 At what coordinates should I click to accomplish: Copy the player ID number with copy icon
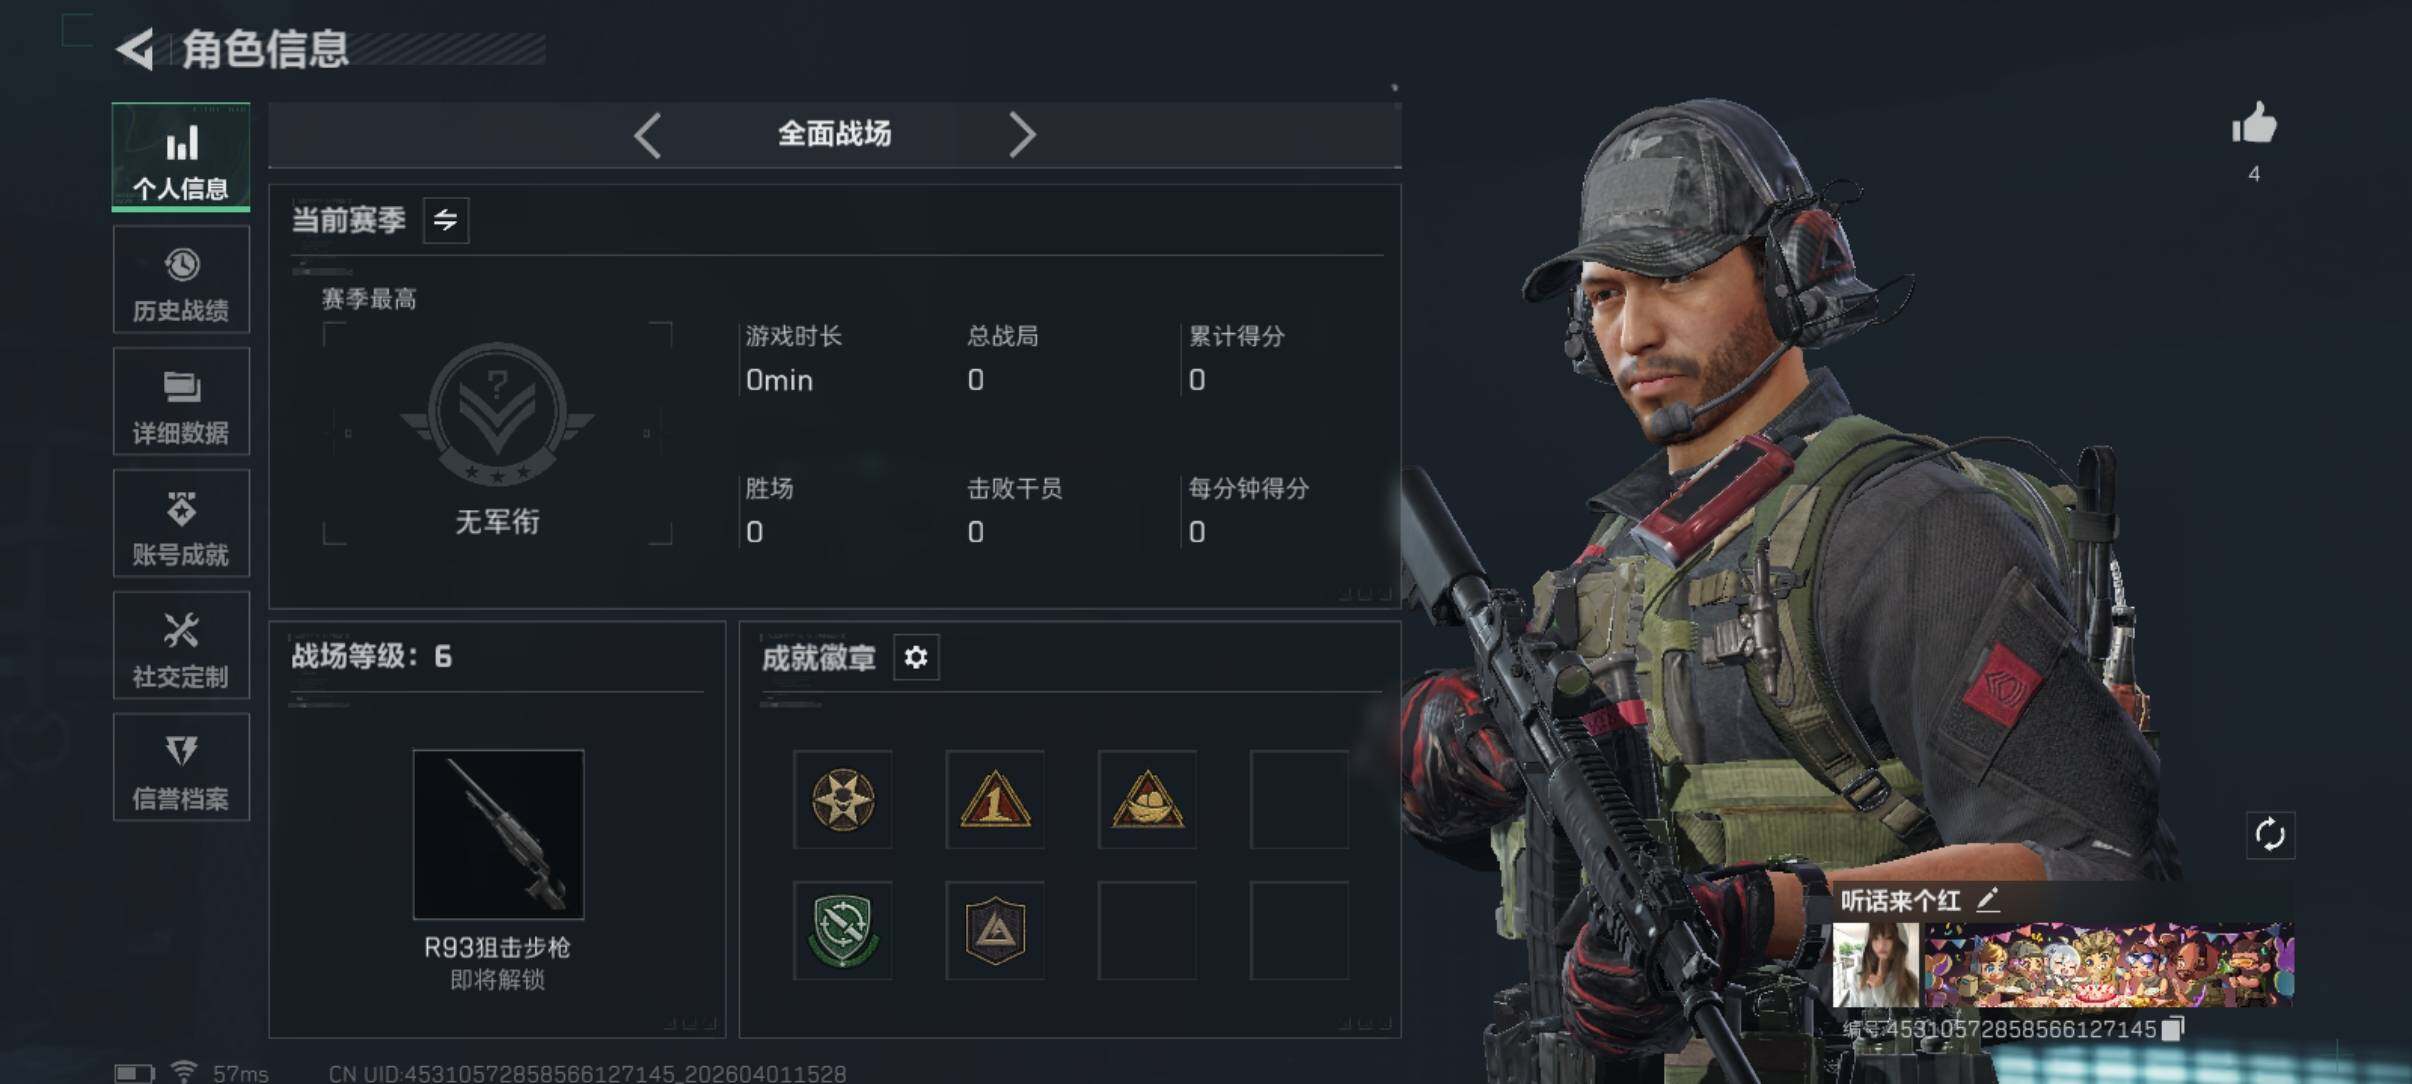(2172, 1029)
